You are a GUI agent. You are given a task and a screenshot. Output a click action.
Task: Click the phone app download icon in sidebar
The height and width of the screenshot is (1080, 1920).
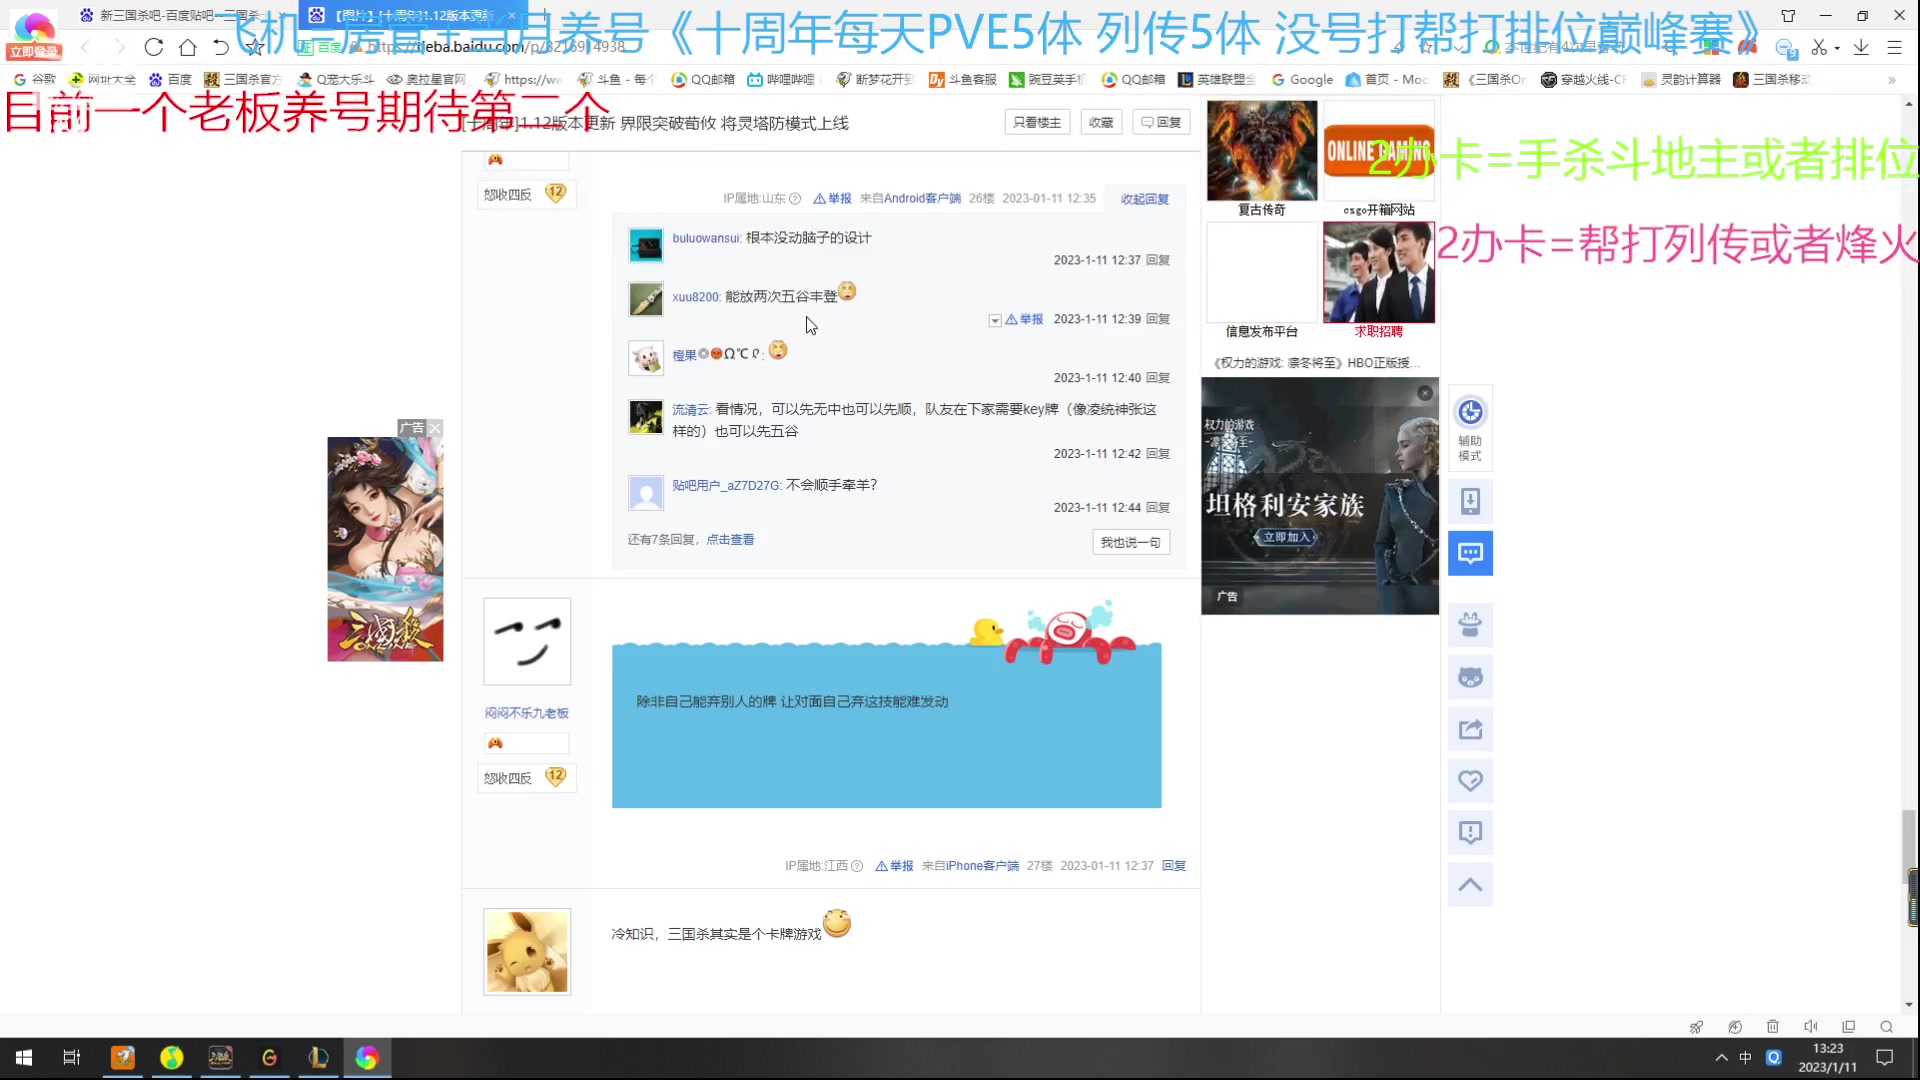[x=1470, y=501]
